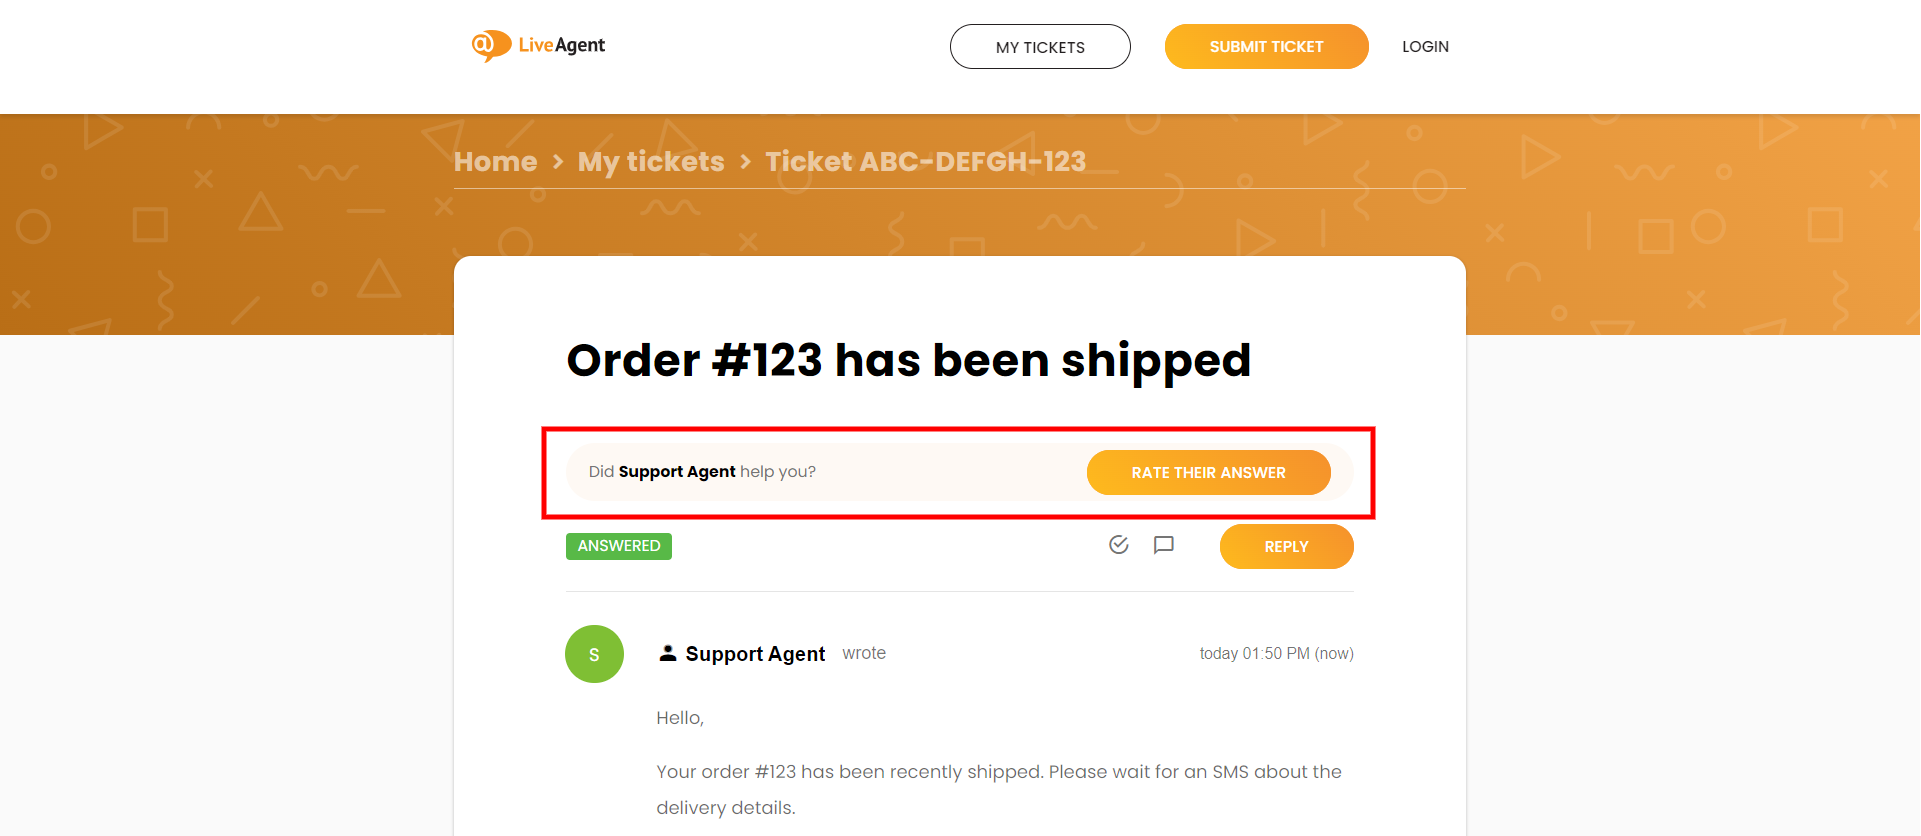Click the Order #123 has been shipped heading
Screen dimensions: 1921x836
(x=908, y=360)
